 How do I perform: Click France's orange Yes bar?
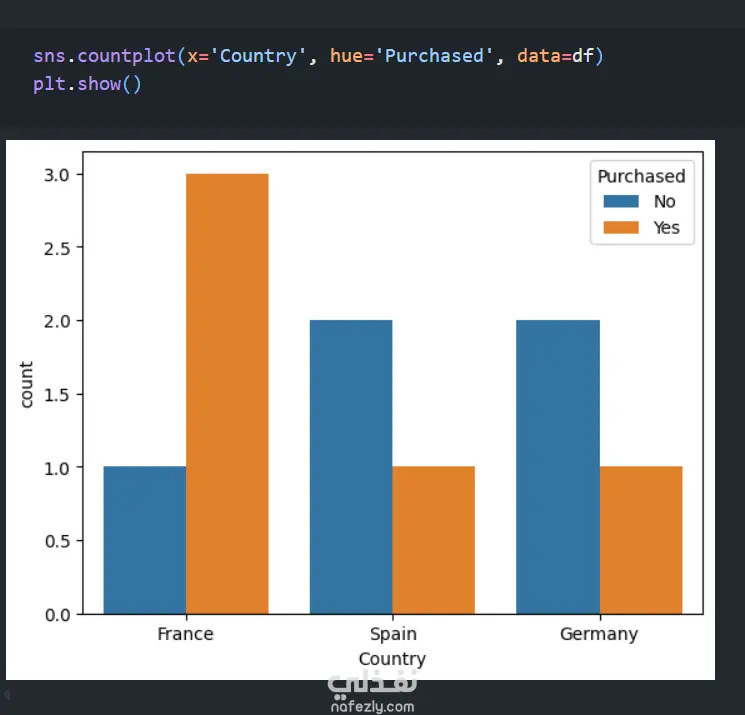point(227,394)
